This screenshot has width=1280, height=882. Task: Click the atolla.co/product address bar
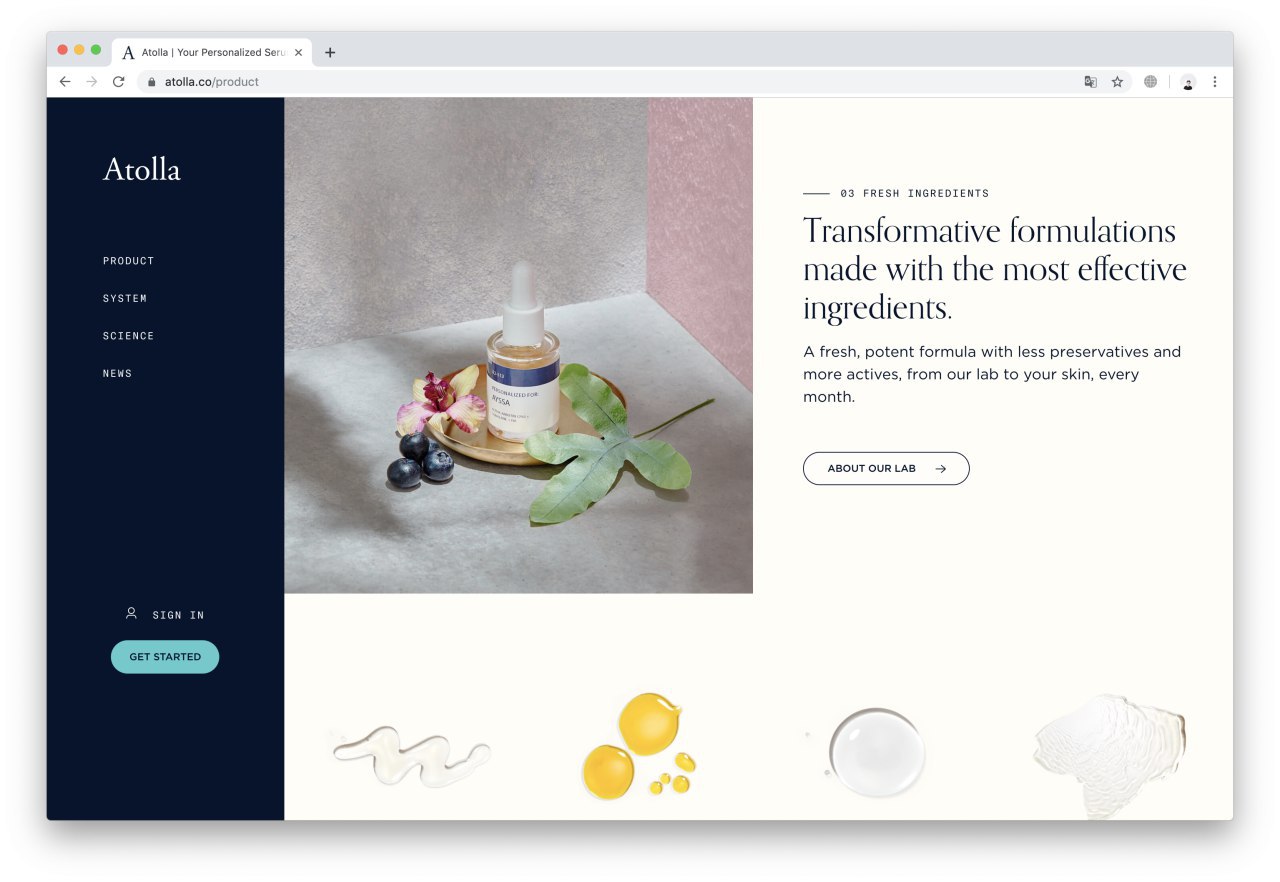[610, 82]
